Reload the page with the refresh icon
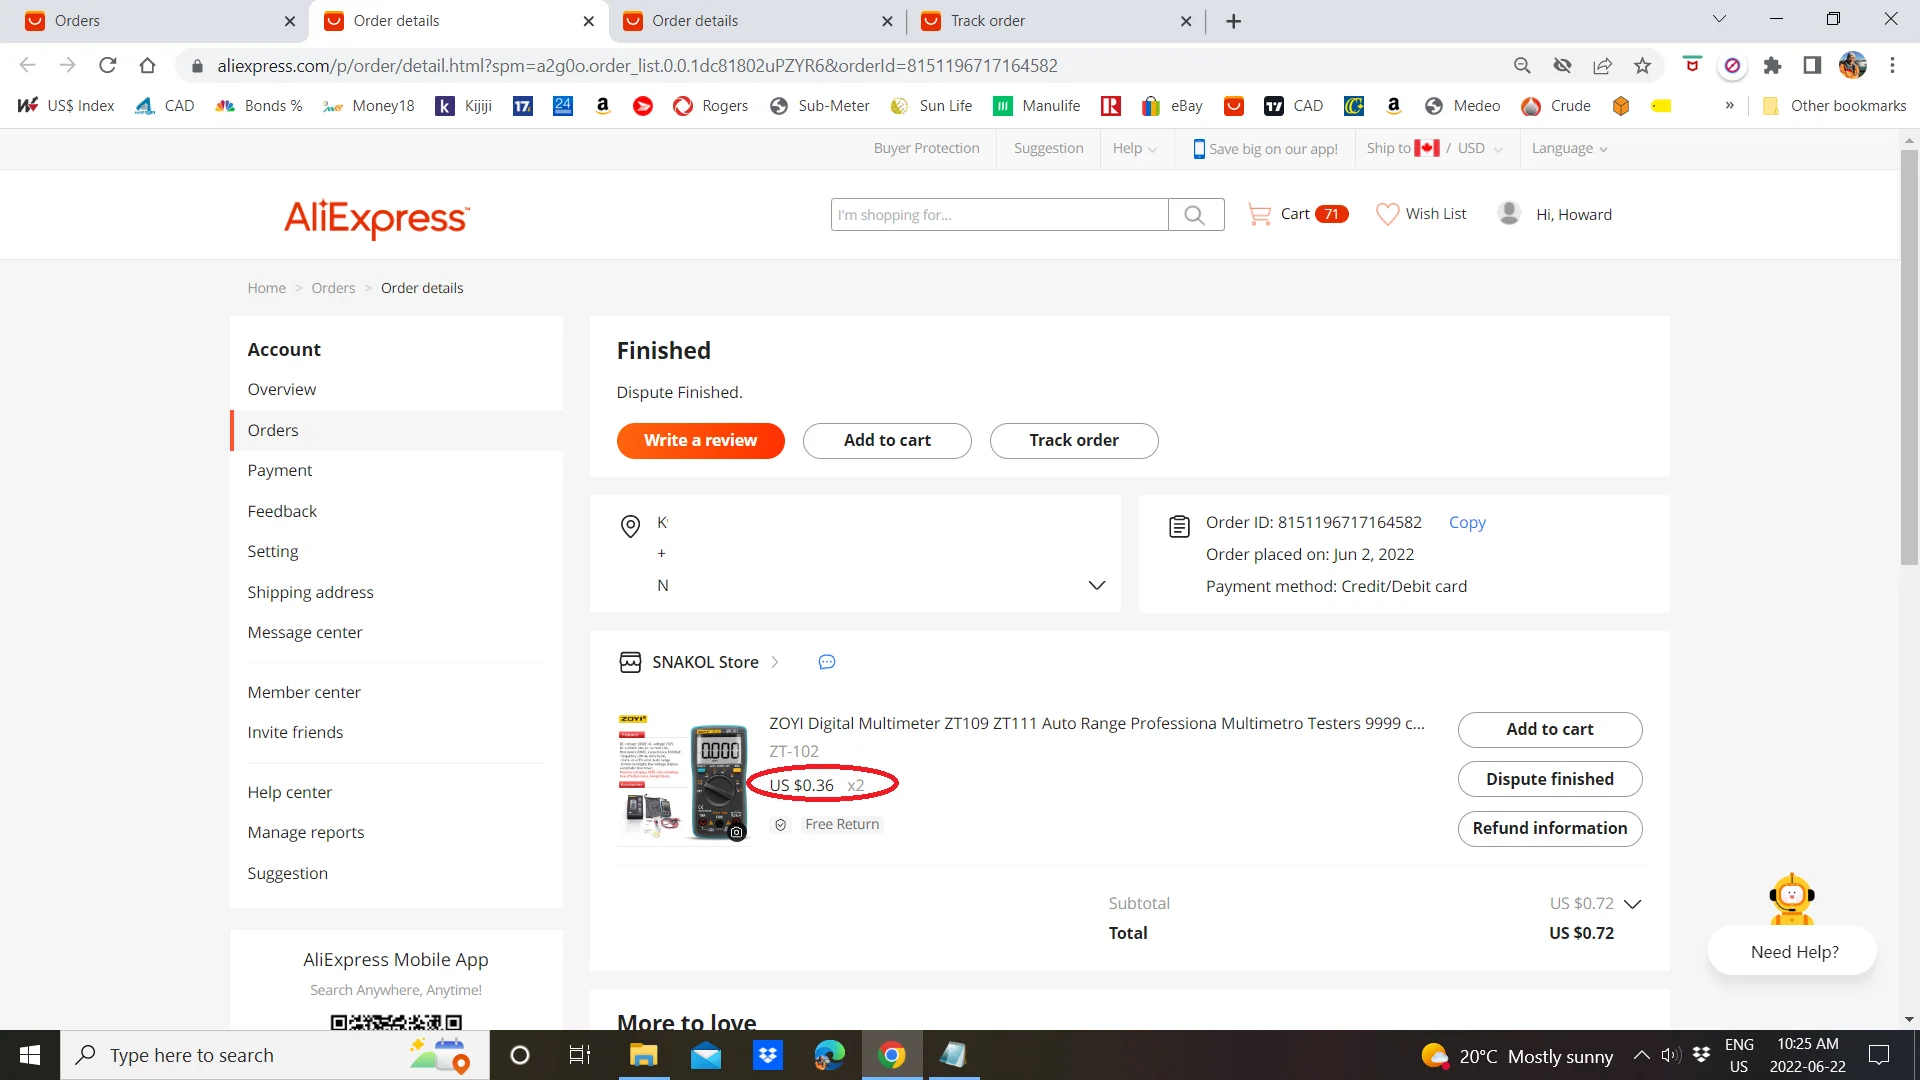Viewport: 1920px width, 1080px height. pyautogui.click(x=108, y=66)
